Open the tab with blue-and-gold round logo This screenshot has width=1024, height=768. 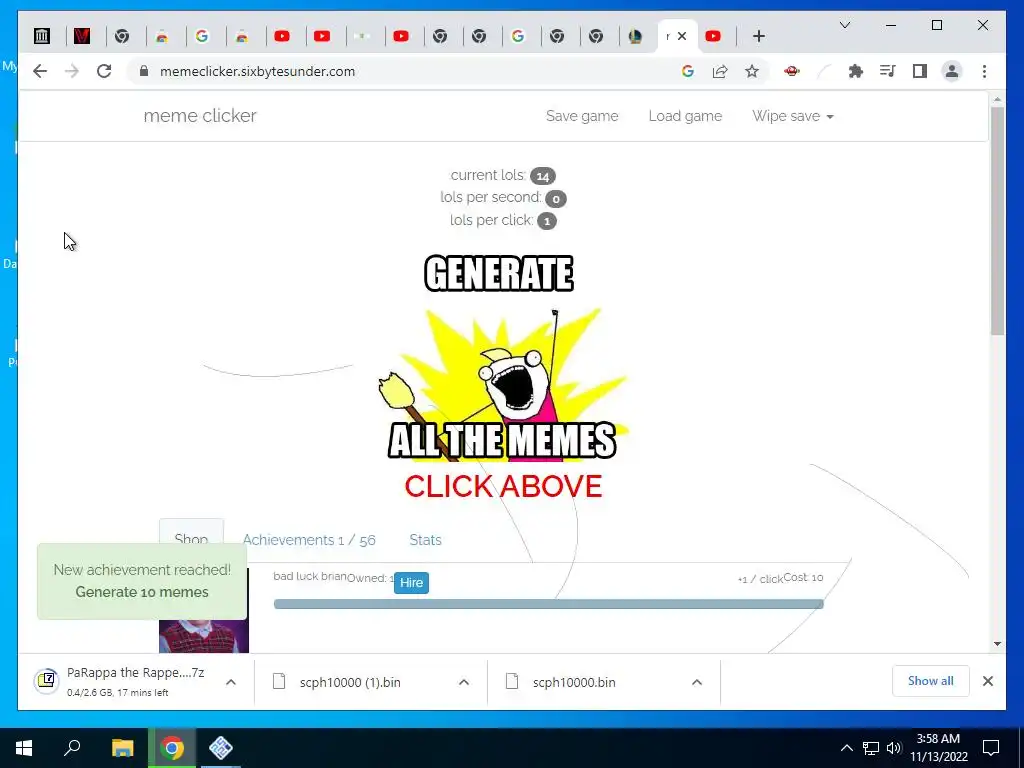(635, 36)
